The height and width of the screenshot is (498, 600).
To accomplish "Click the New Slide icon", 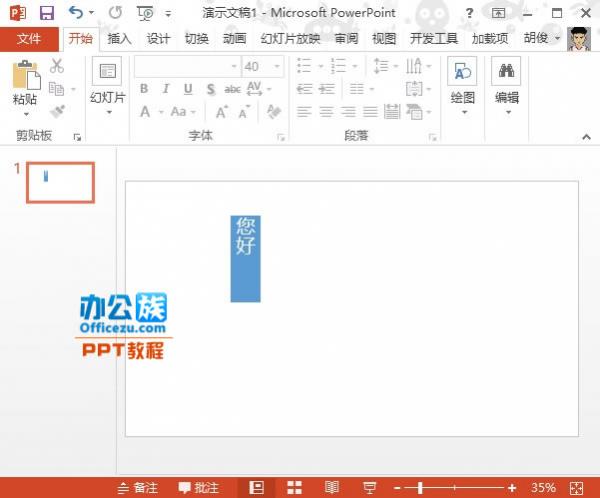I will [x=107, y=72].
